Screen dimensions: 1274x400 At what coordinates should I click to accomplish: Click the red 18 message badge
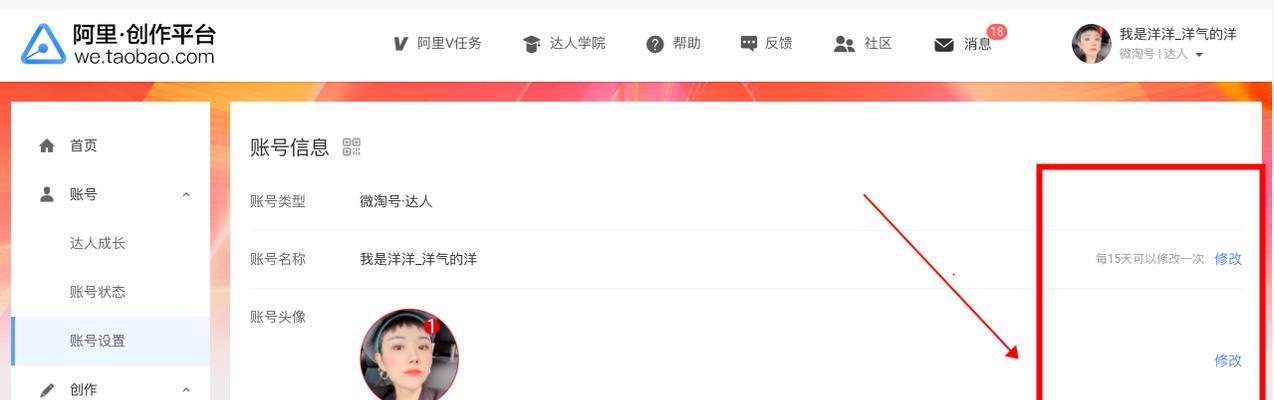click(996, 32)
